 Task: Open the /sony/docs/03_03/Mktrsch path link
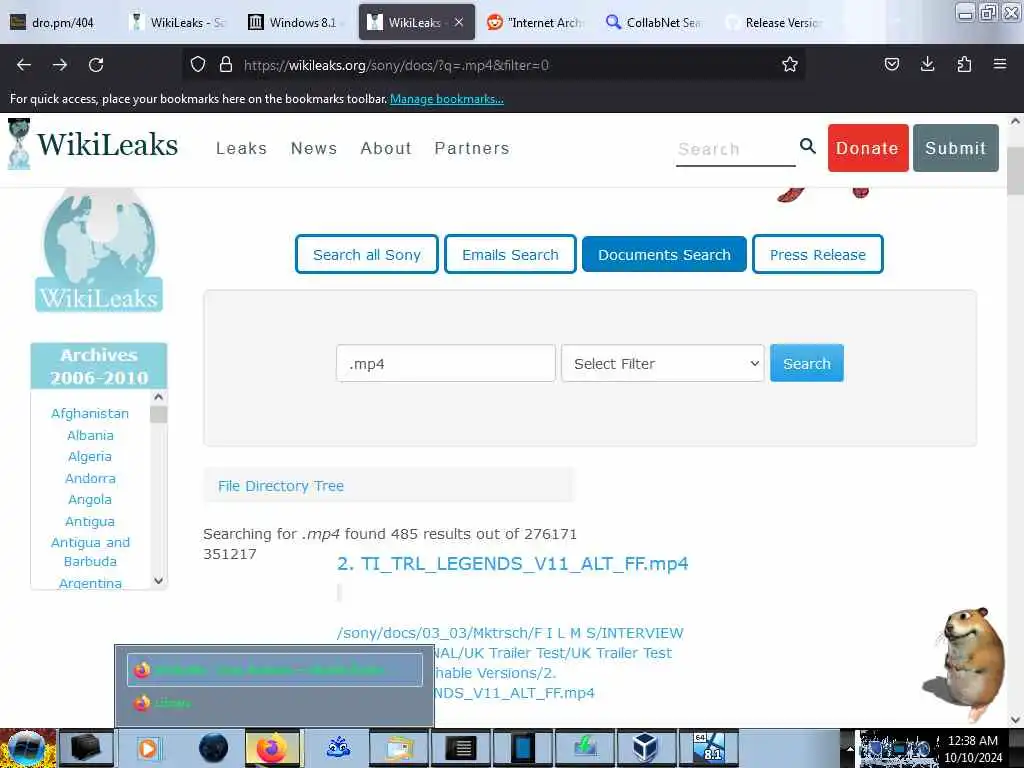[x=510, y=663]
